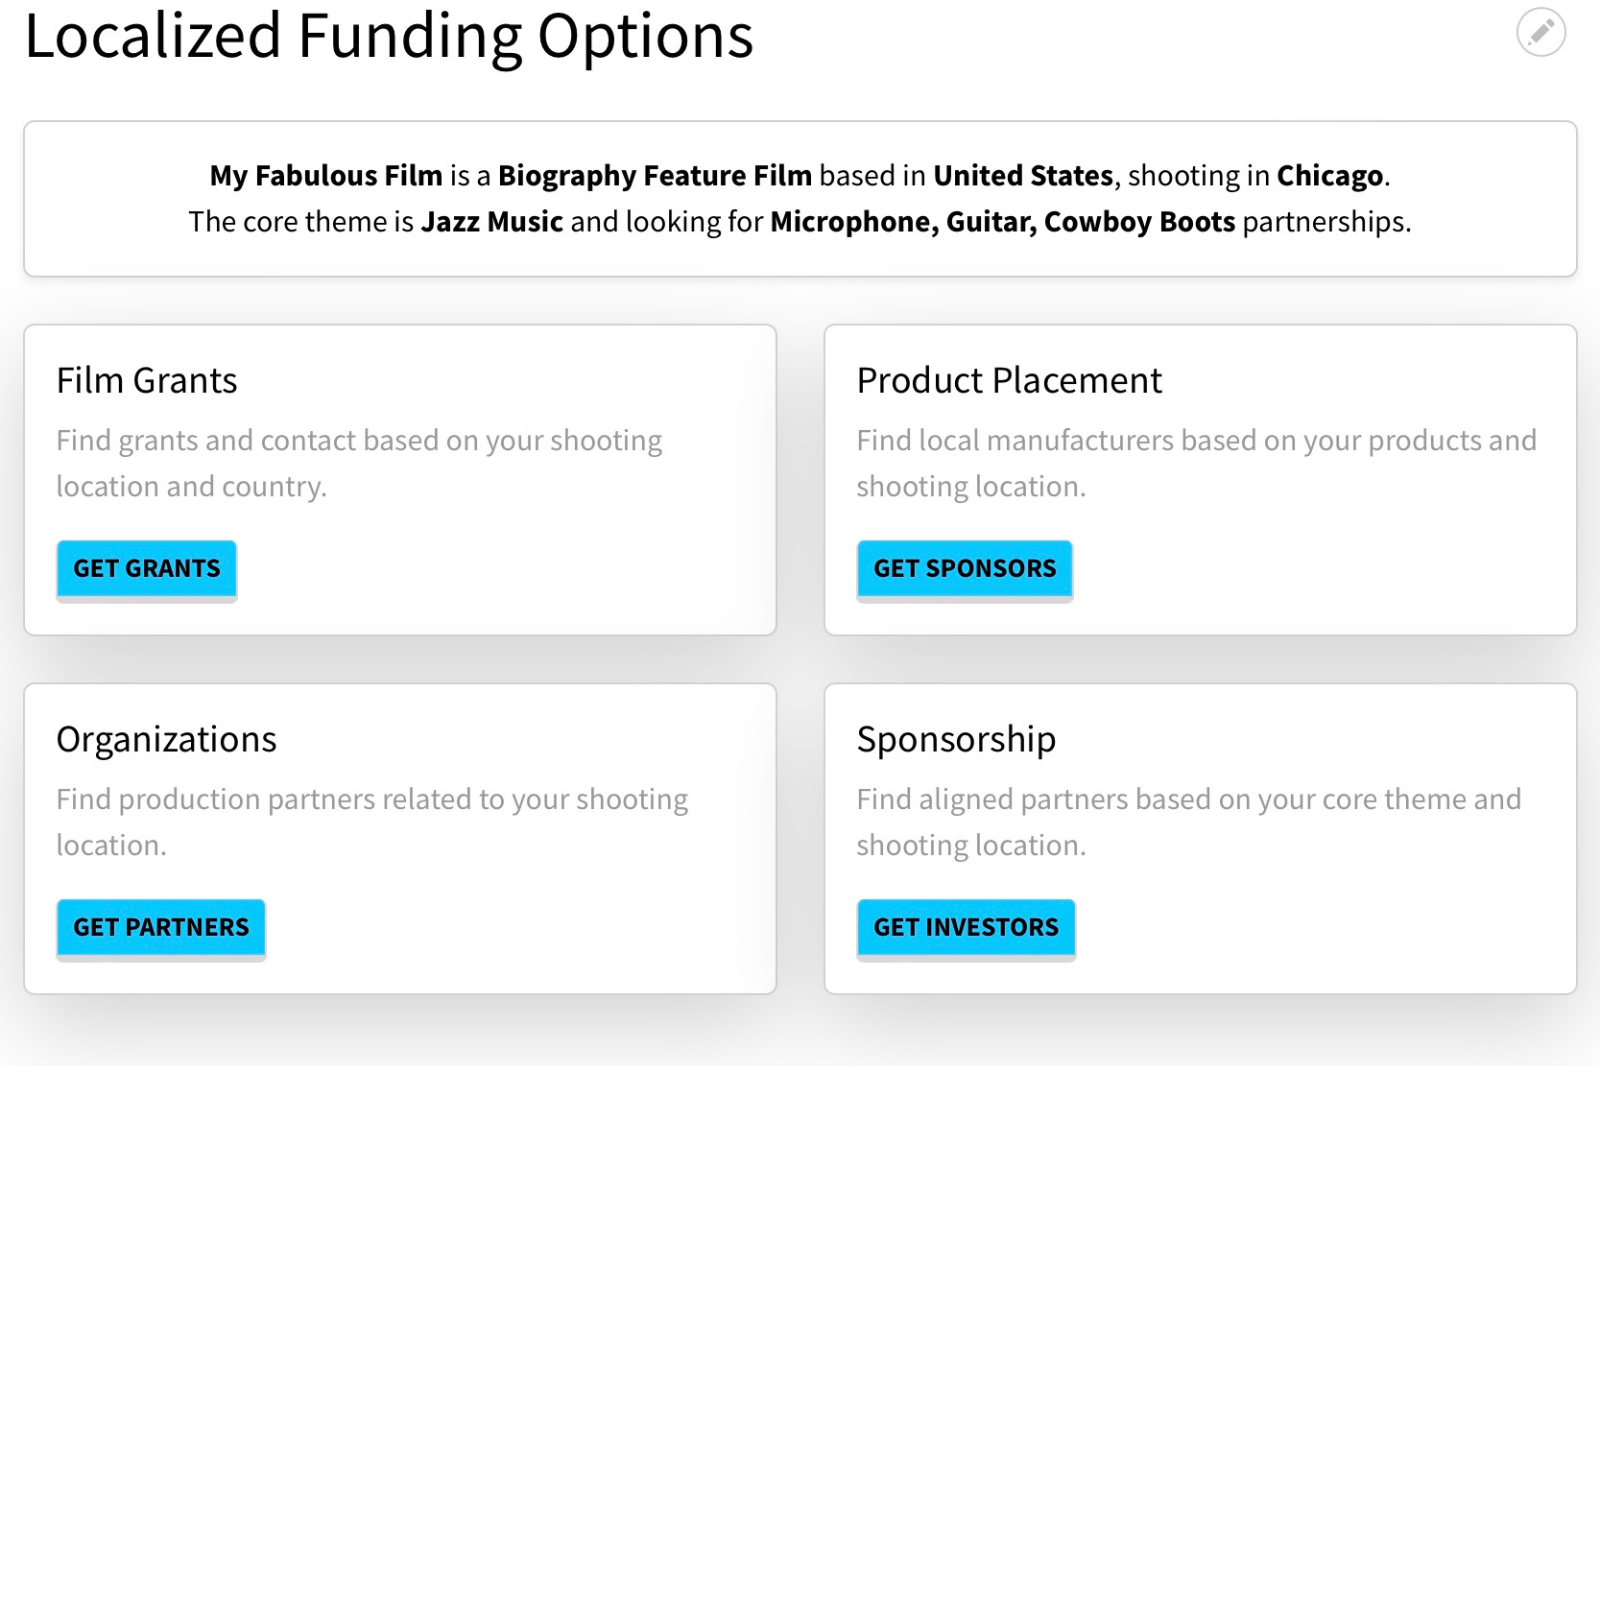Click the edit pencil icon top right
The width and height of the screenshot is (1600, 1600).
[1541, 32]
